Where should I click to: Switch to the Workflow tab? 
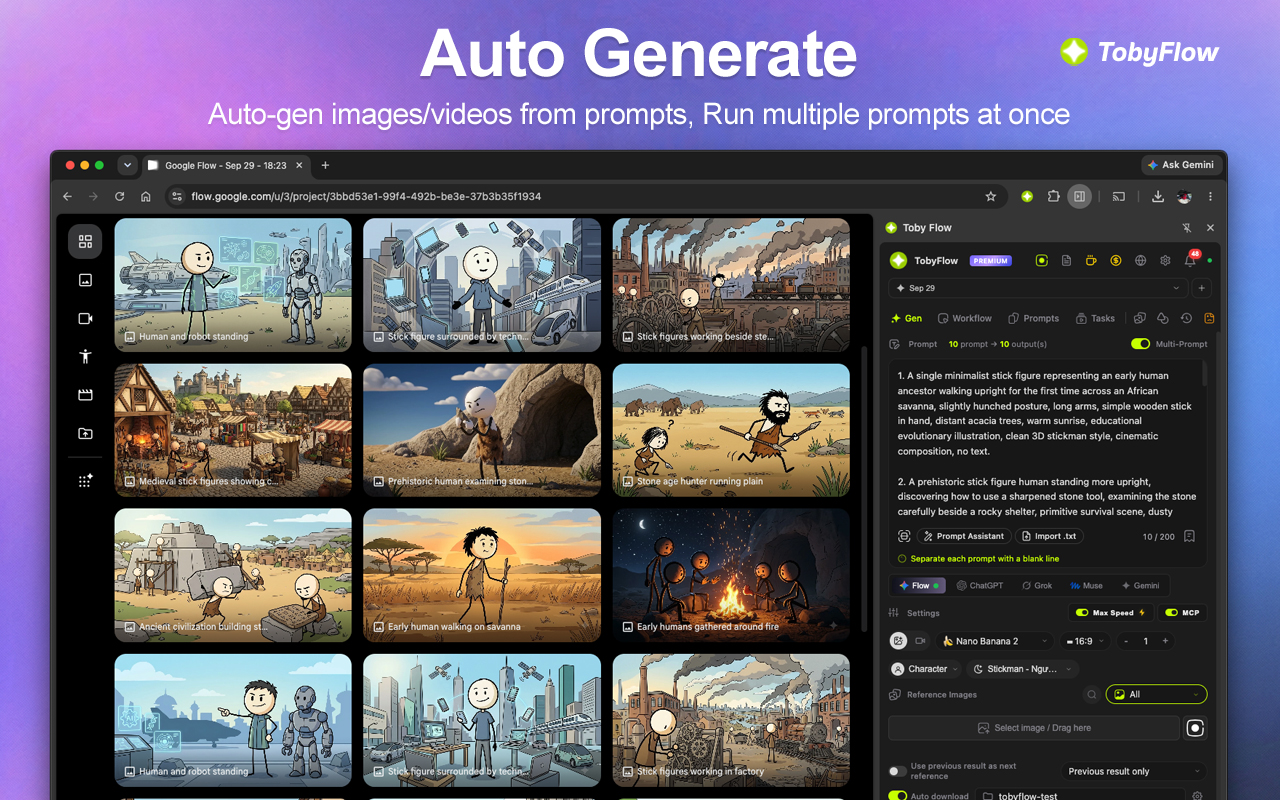tap(964, 318)
